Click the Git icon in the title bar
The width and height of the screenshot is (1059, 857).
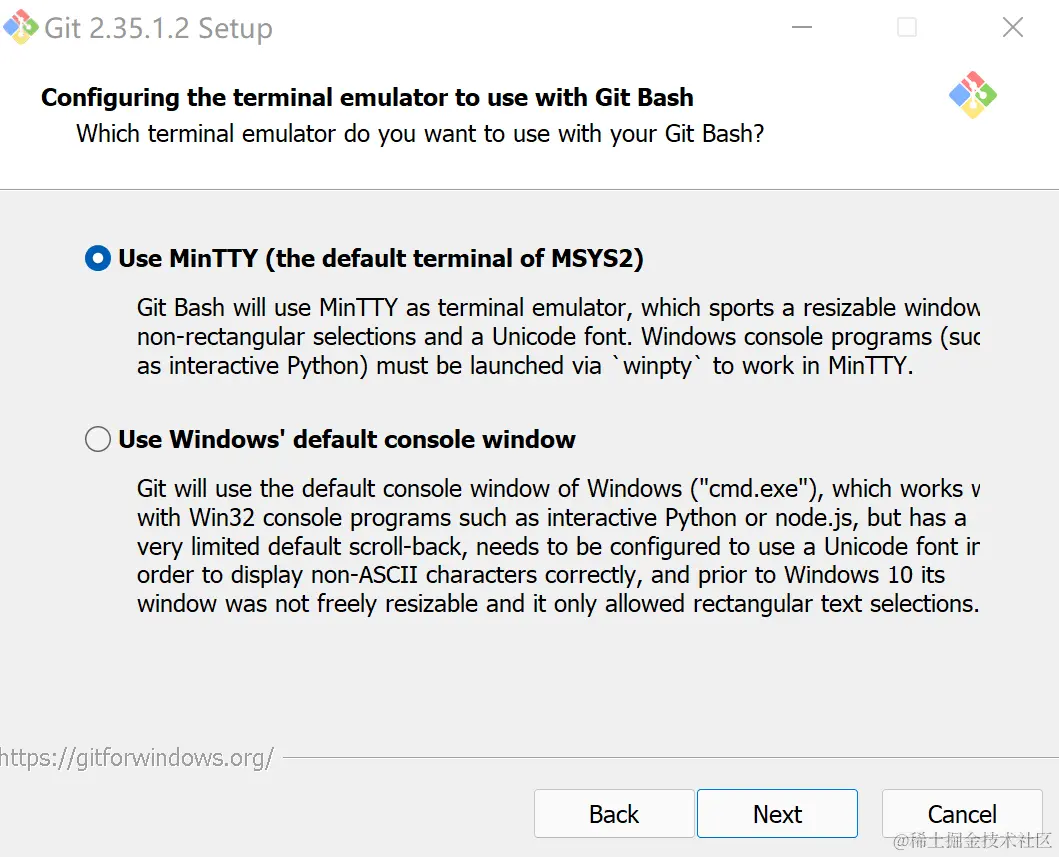20,27
